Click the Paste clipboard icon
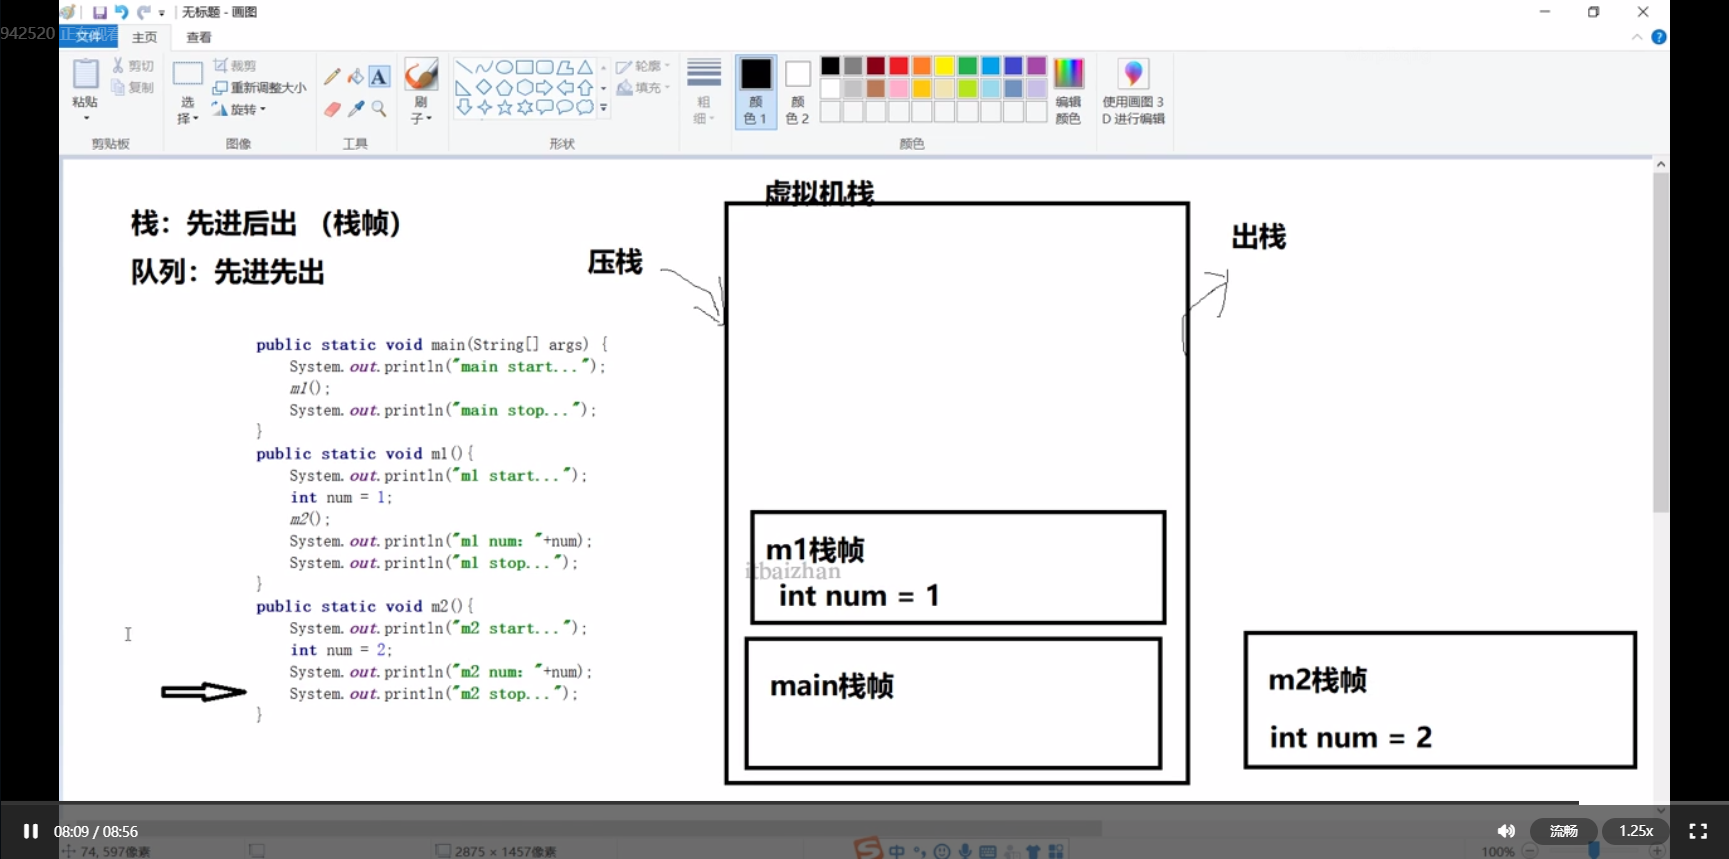Viewport: 1729px width, 859px height. point(85,74)
